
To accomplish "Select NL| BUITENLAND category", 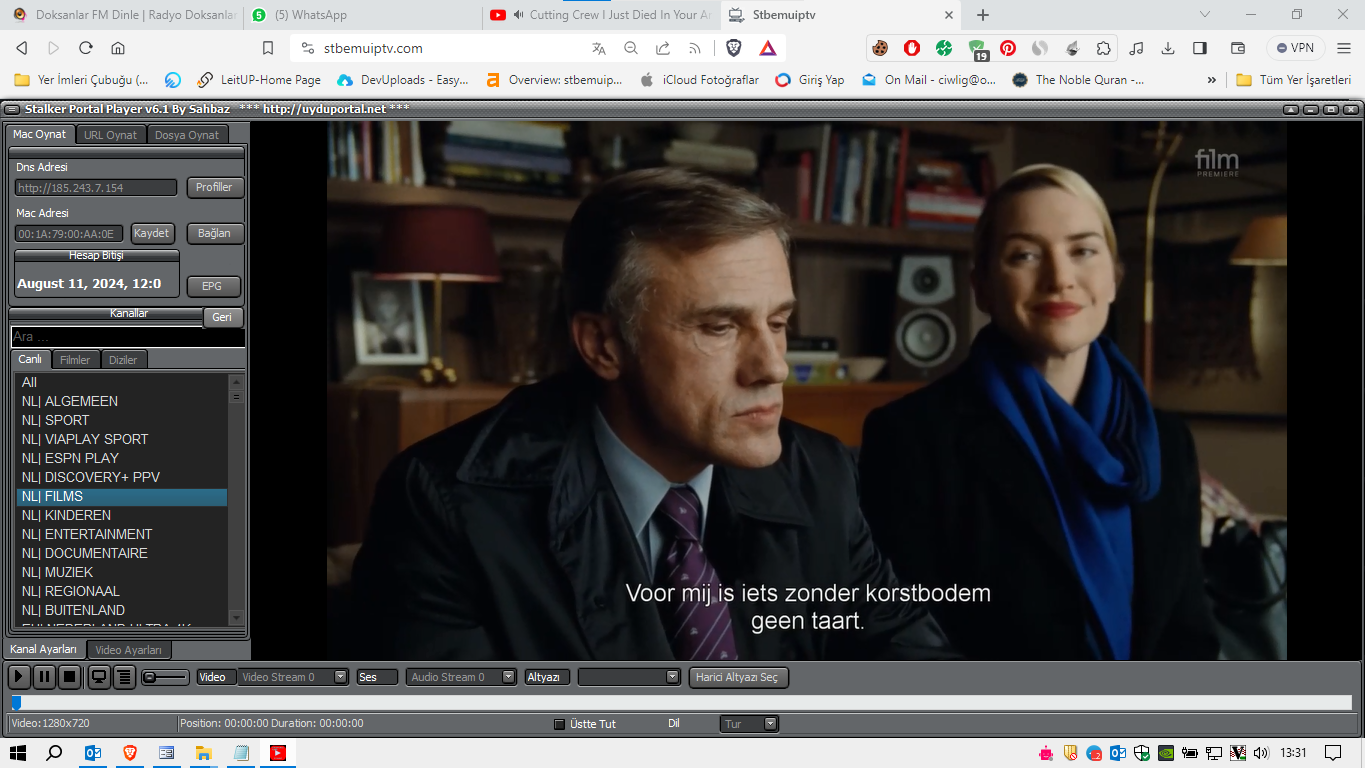I will click(122, 610).
